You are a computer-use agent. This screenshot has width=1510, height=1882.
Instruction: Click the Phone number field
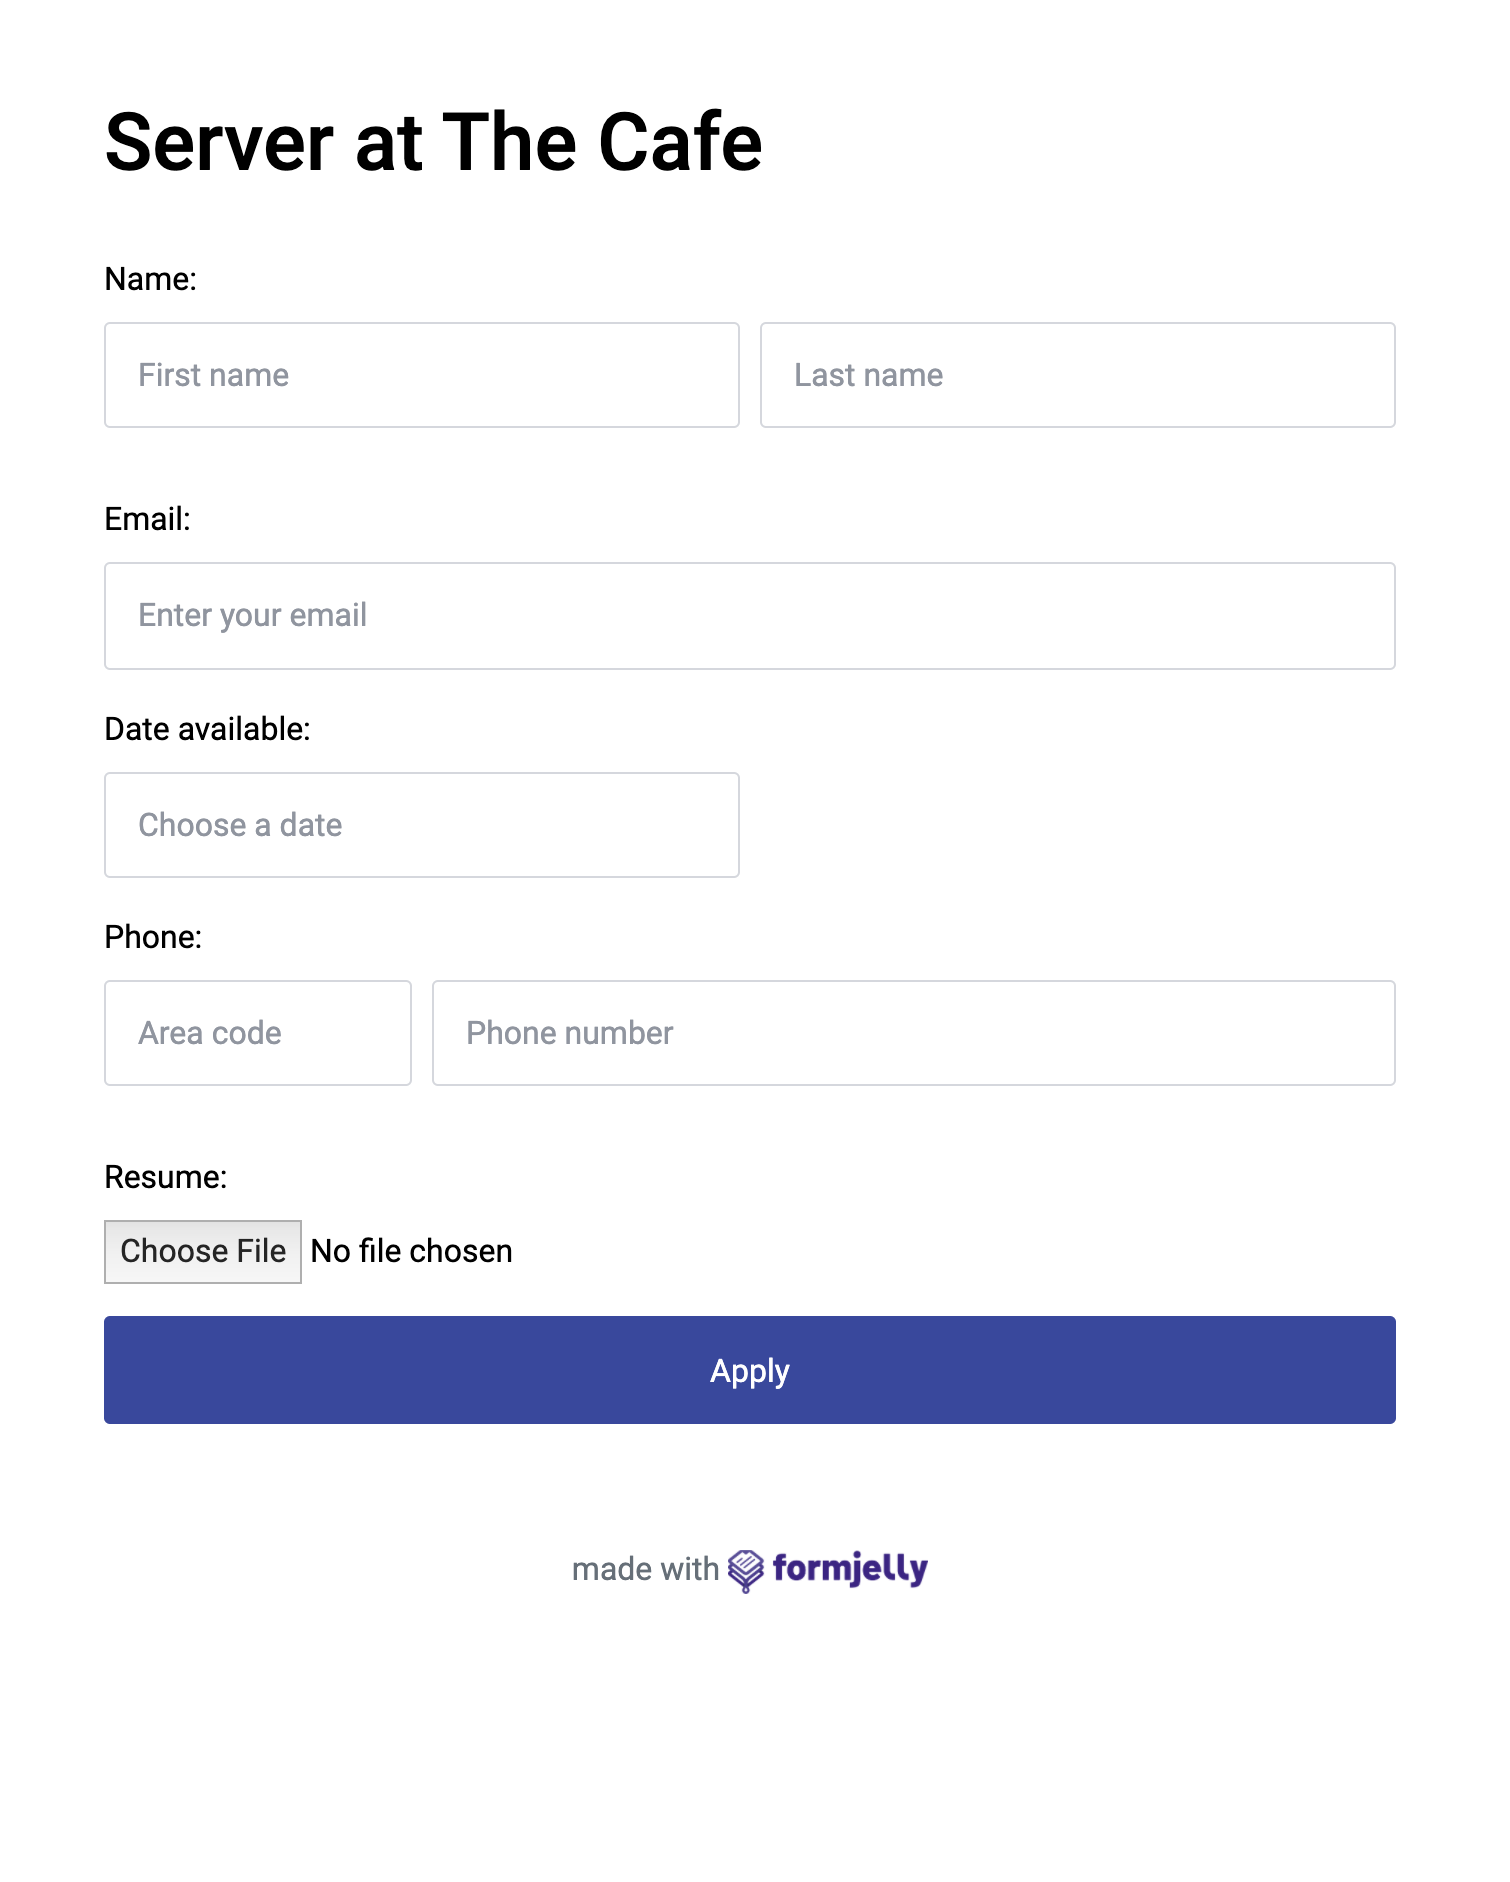[913, 1032]
